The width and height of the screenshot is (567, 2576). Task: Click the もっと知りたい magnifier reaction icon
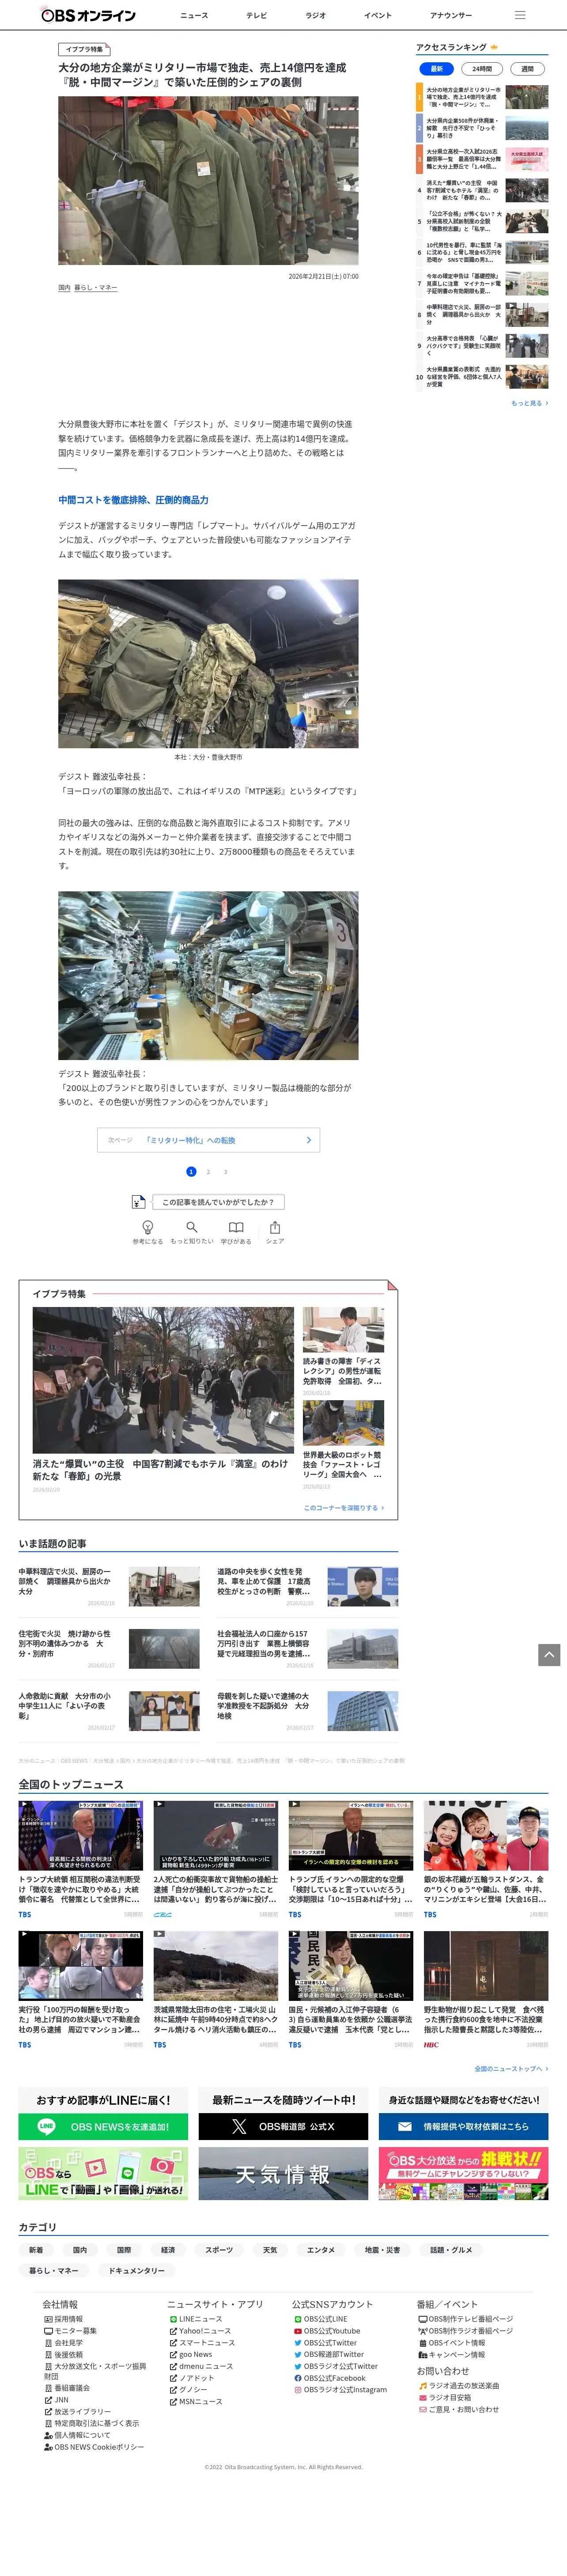[x=191, y=1227]
